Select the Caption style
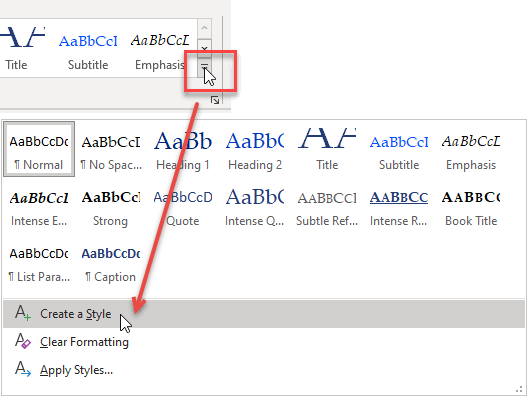 pos(111,262)
